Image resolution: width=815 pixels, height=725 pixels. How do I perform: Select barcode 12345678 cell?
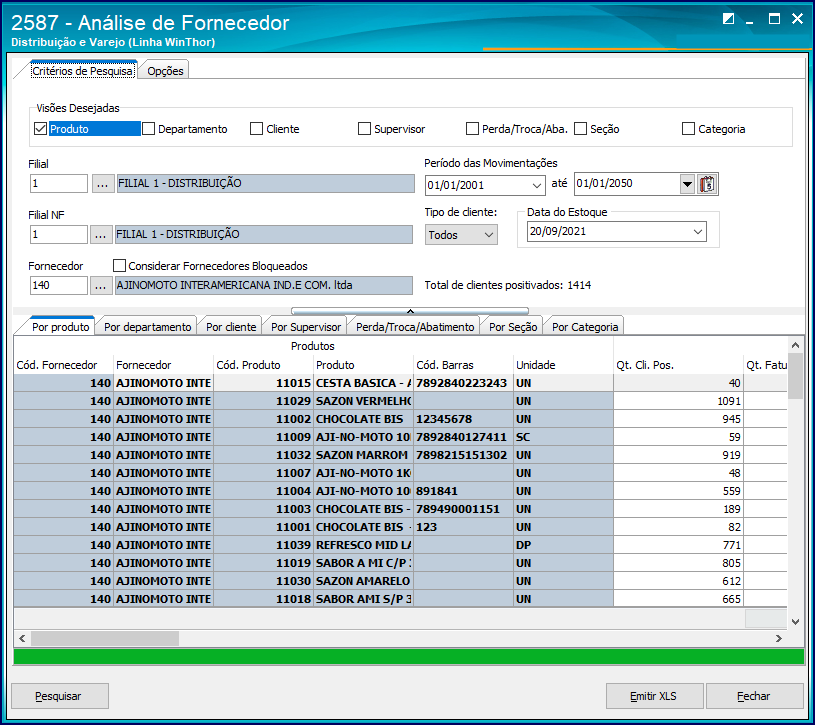click(463, 419)
